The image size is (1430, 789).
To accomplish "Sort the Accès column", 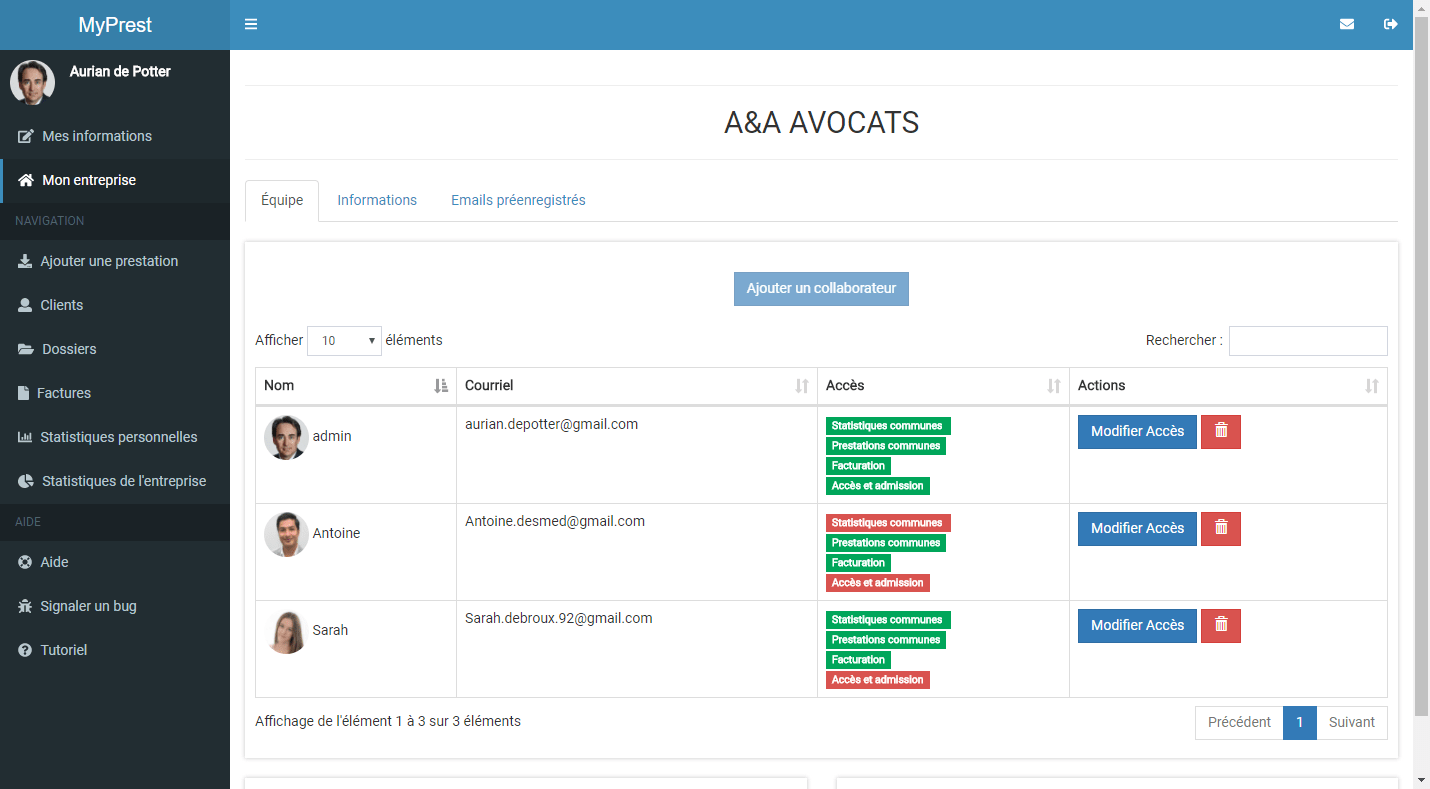I will [1053, 386].
